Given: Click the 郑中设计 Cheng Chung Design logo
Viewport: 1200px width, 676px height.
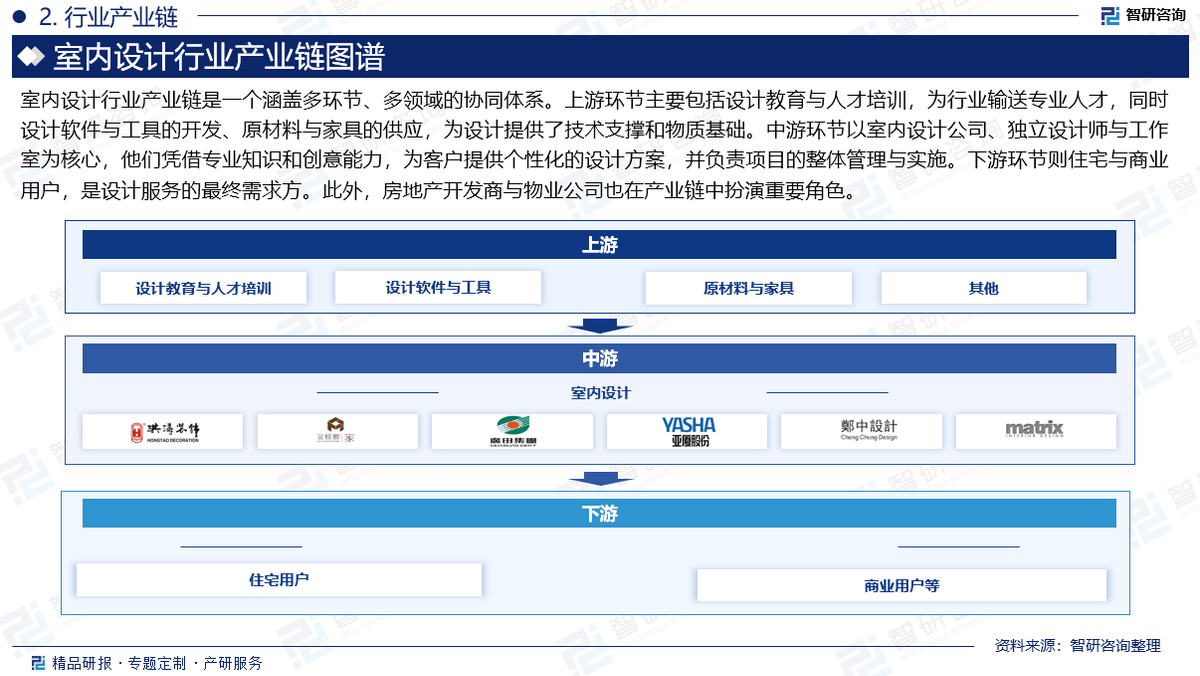Looking at the screenshot, I should pyautogui.click(x=861, y=431).
